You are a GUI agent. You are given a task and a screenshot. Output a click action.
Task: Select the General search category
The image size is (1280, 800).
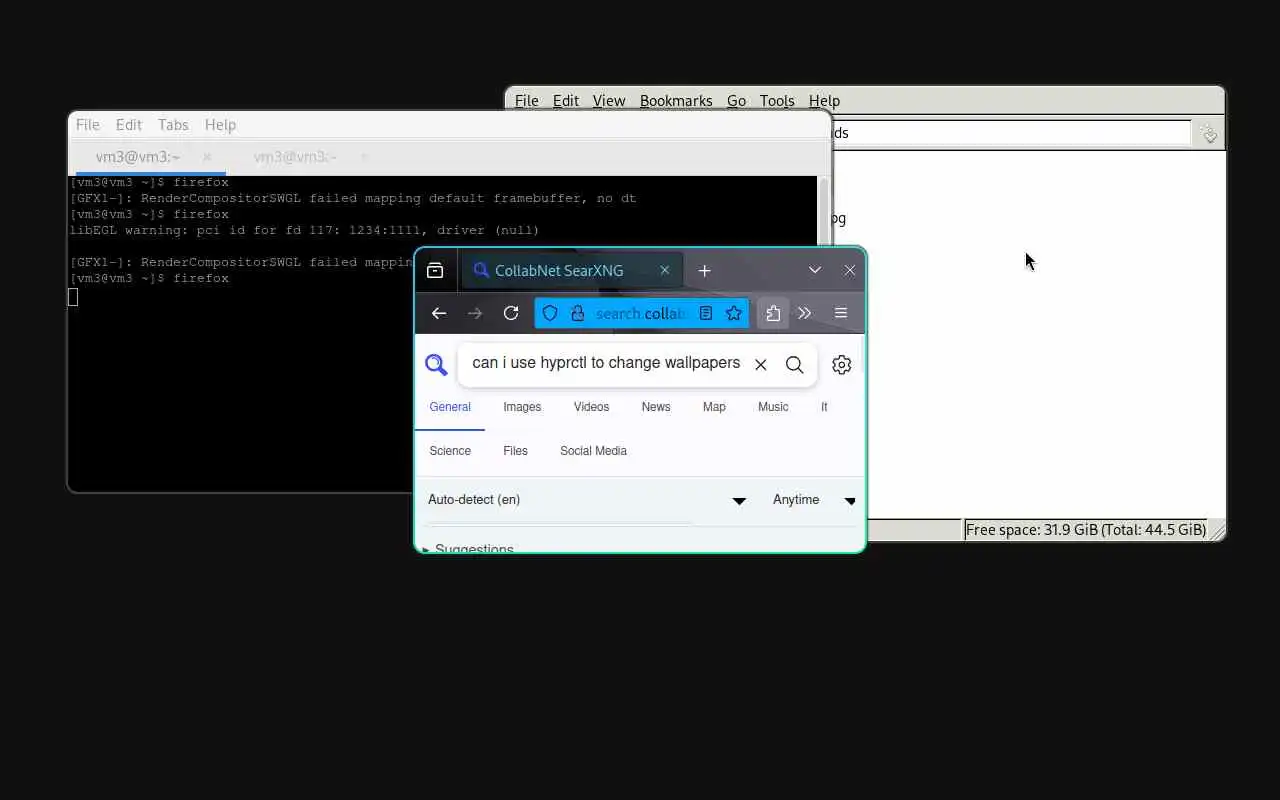tap(450, 407)
